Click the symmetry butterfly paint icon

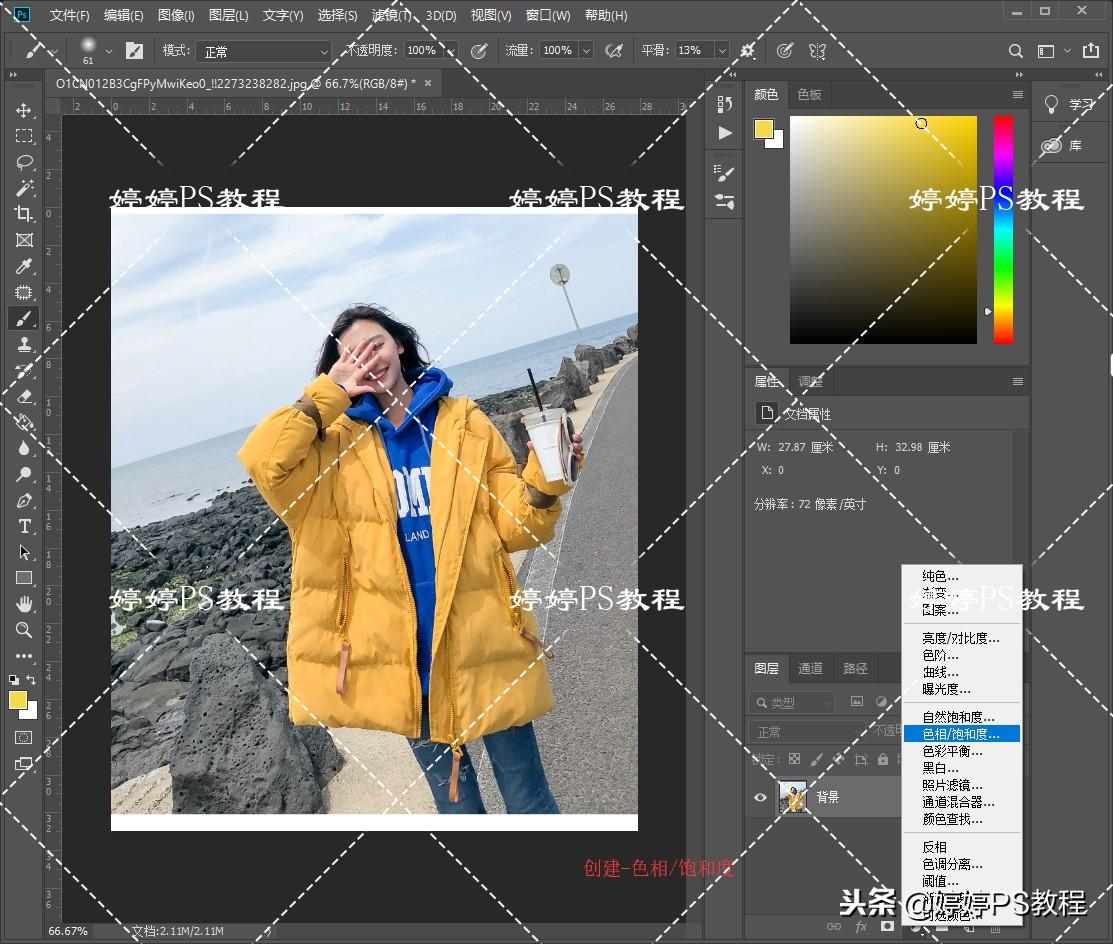pos(817,51)
